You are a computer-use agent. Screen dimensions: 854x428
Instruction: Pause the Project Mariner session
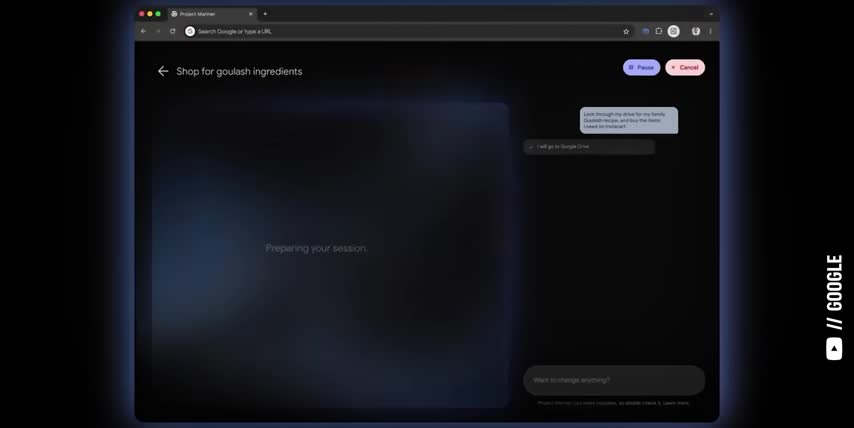click(641, 67)
